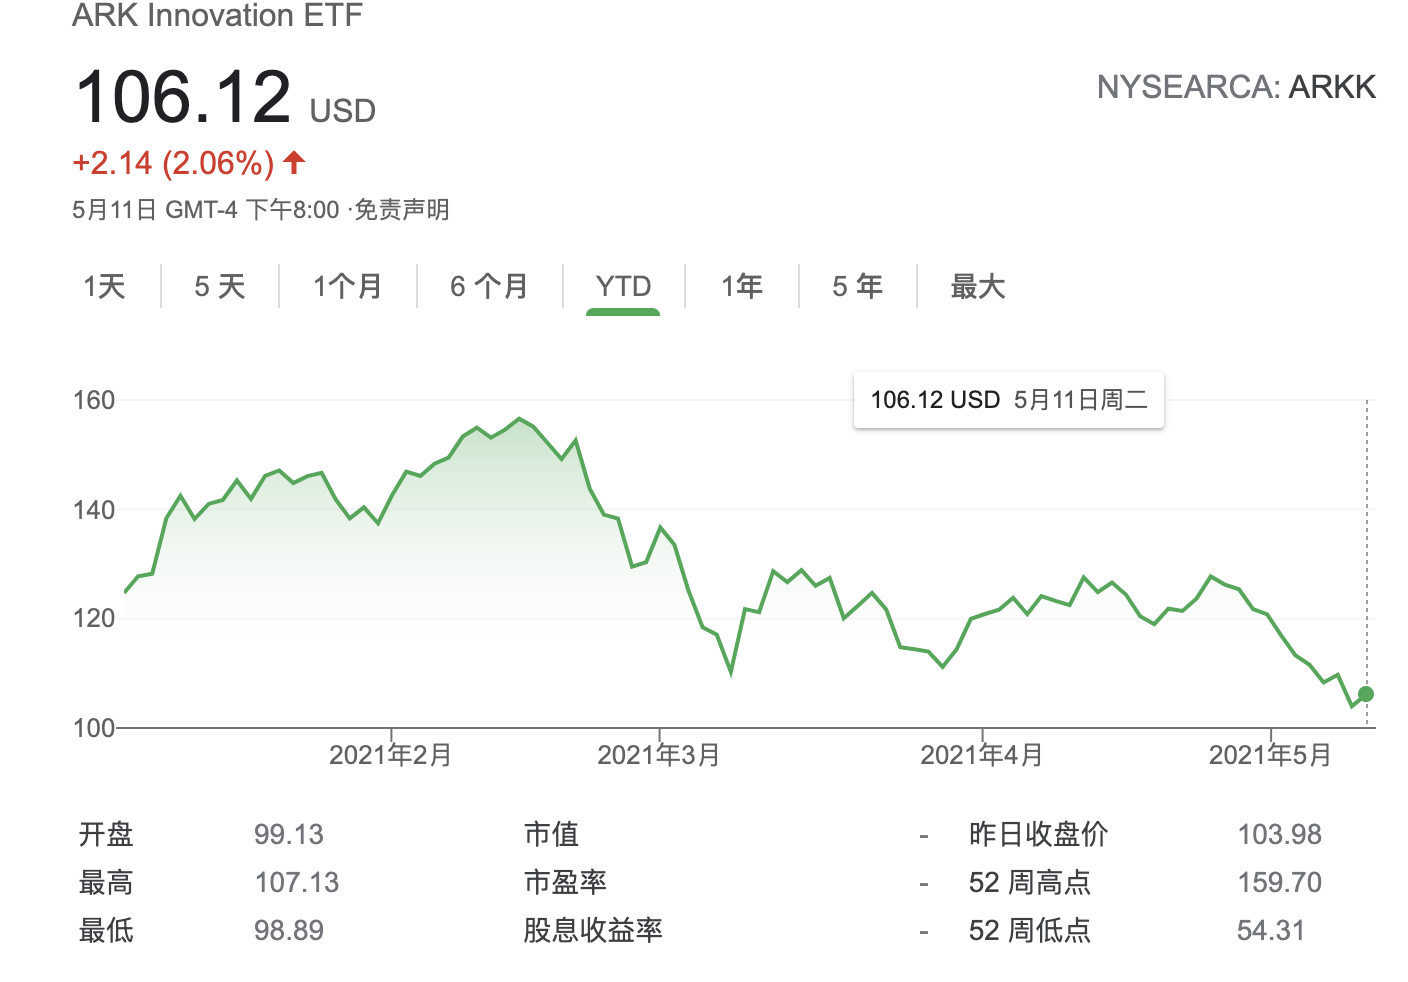
Task: Click the YTD chart tab
Action: pyautogui.click(x=623, y=287)
